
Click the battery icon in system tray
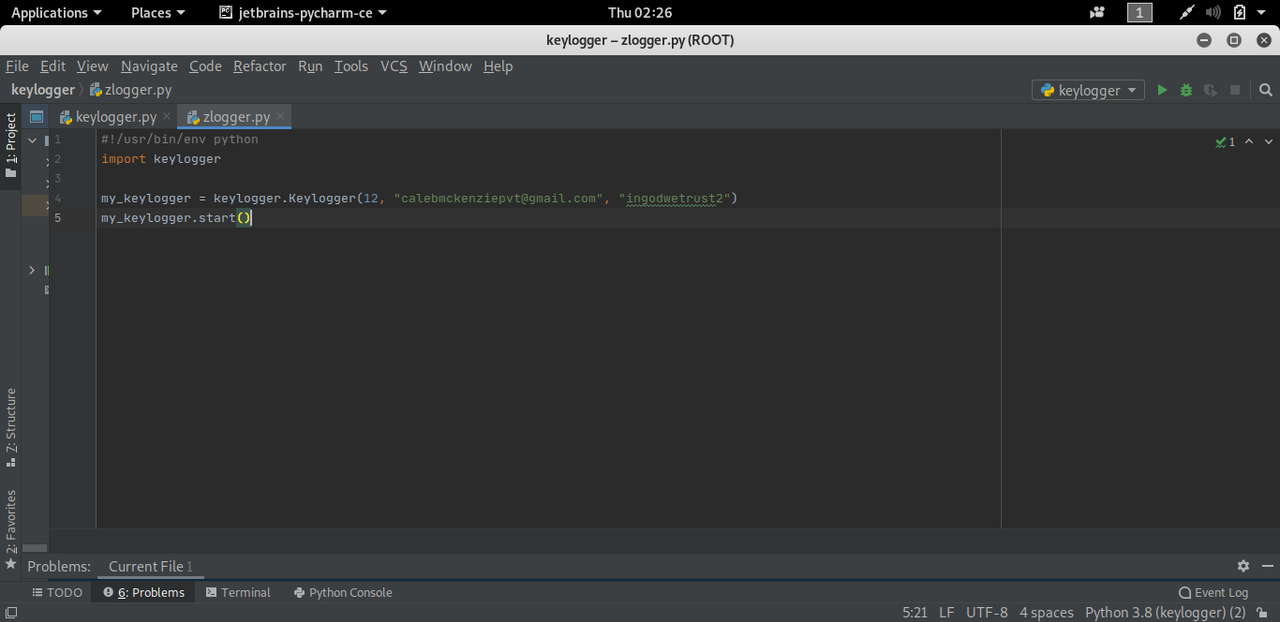(1240, 13)
